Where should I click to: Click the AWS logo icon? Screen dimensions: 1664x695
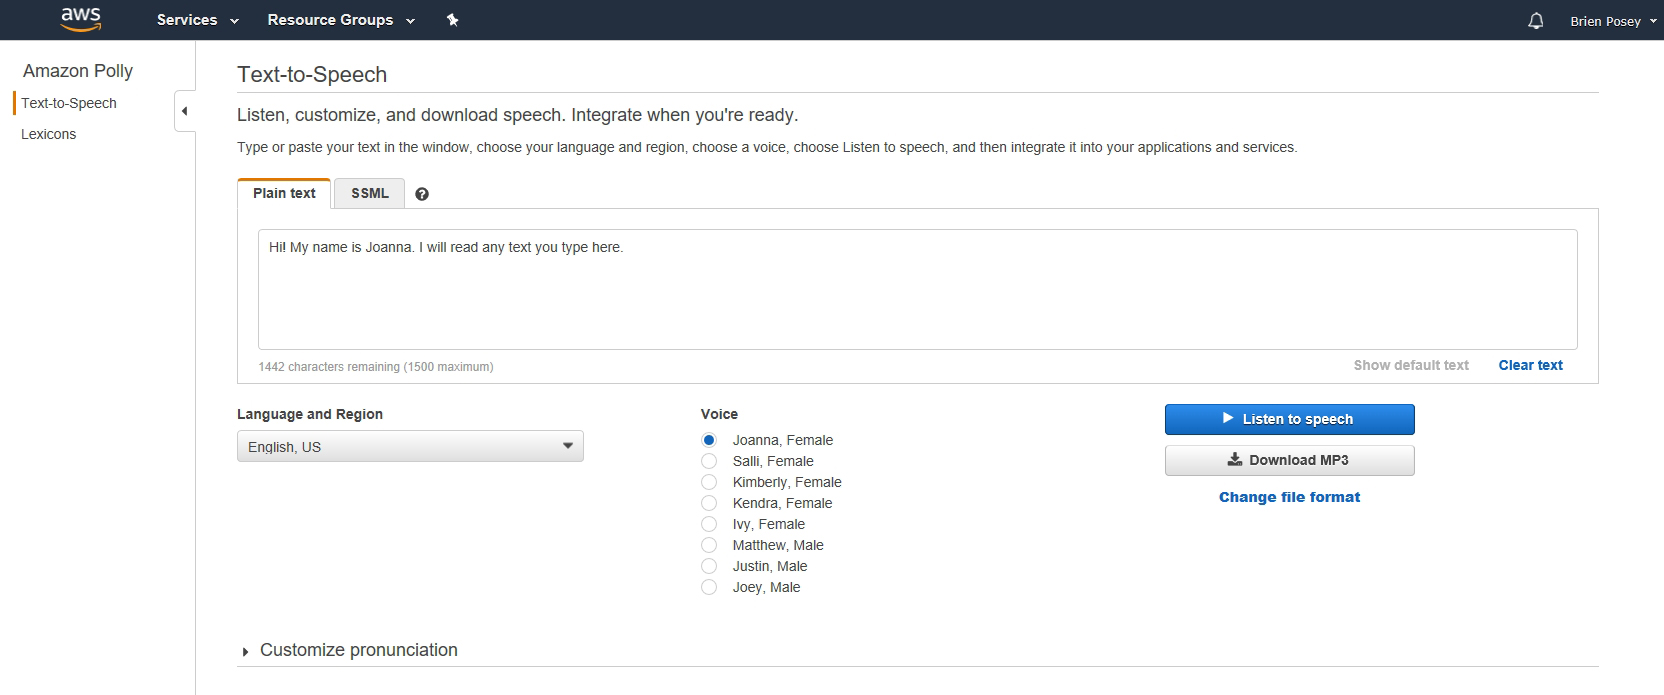pyautogui.click(x=80, y=19)
